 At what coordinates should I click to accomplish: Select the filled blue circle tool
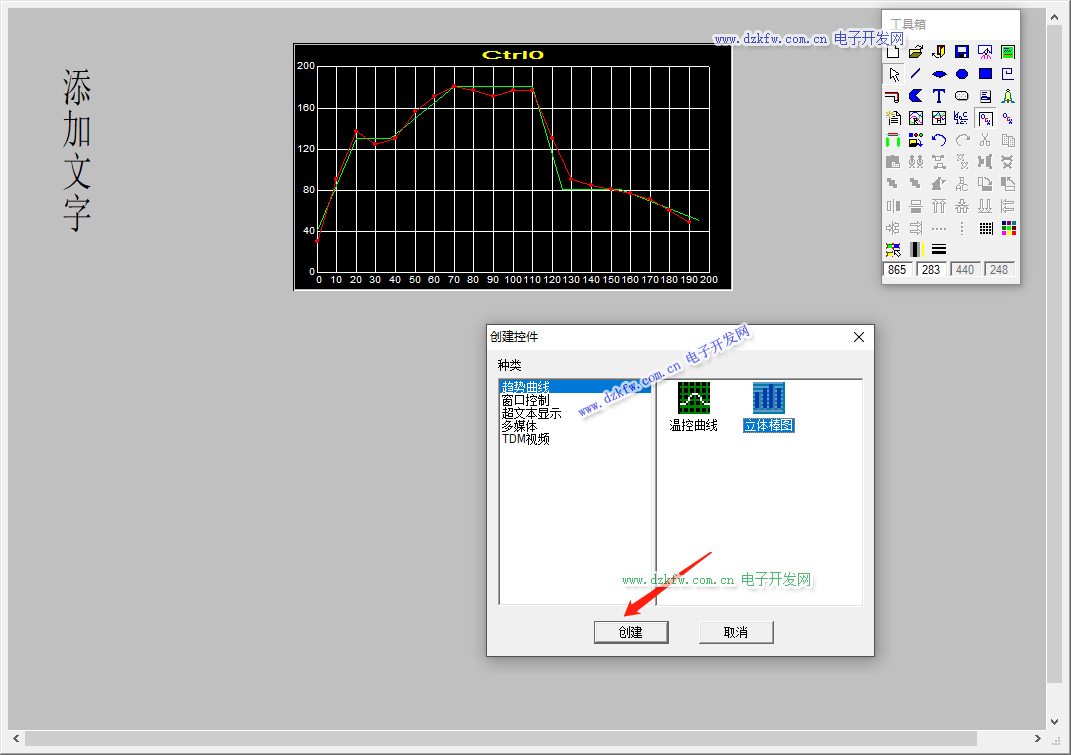(x=962, y=74)
